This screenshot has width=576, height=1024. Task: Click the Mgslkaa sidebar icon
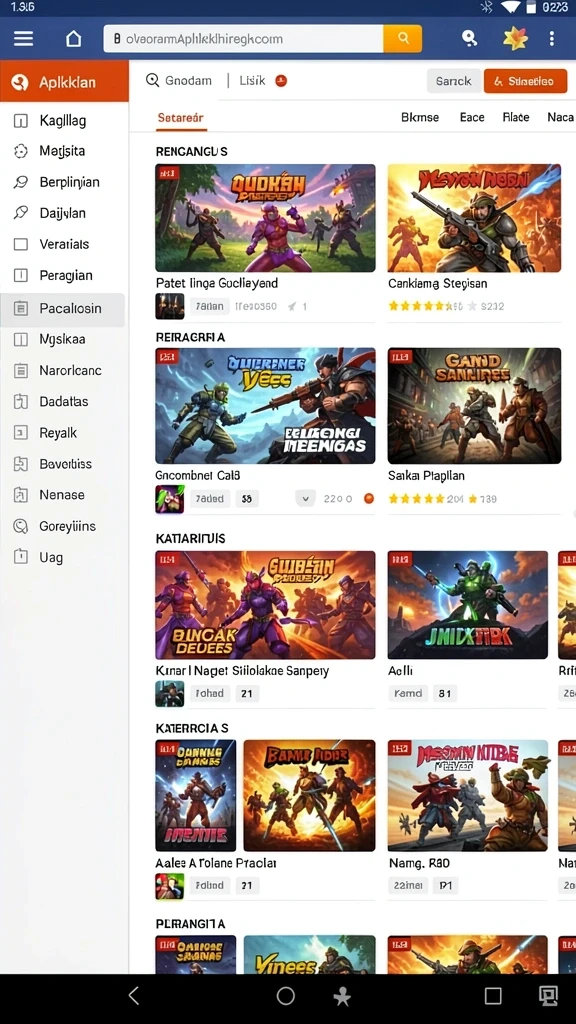coord(21,339)
